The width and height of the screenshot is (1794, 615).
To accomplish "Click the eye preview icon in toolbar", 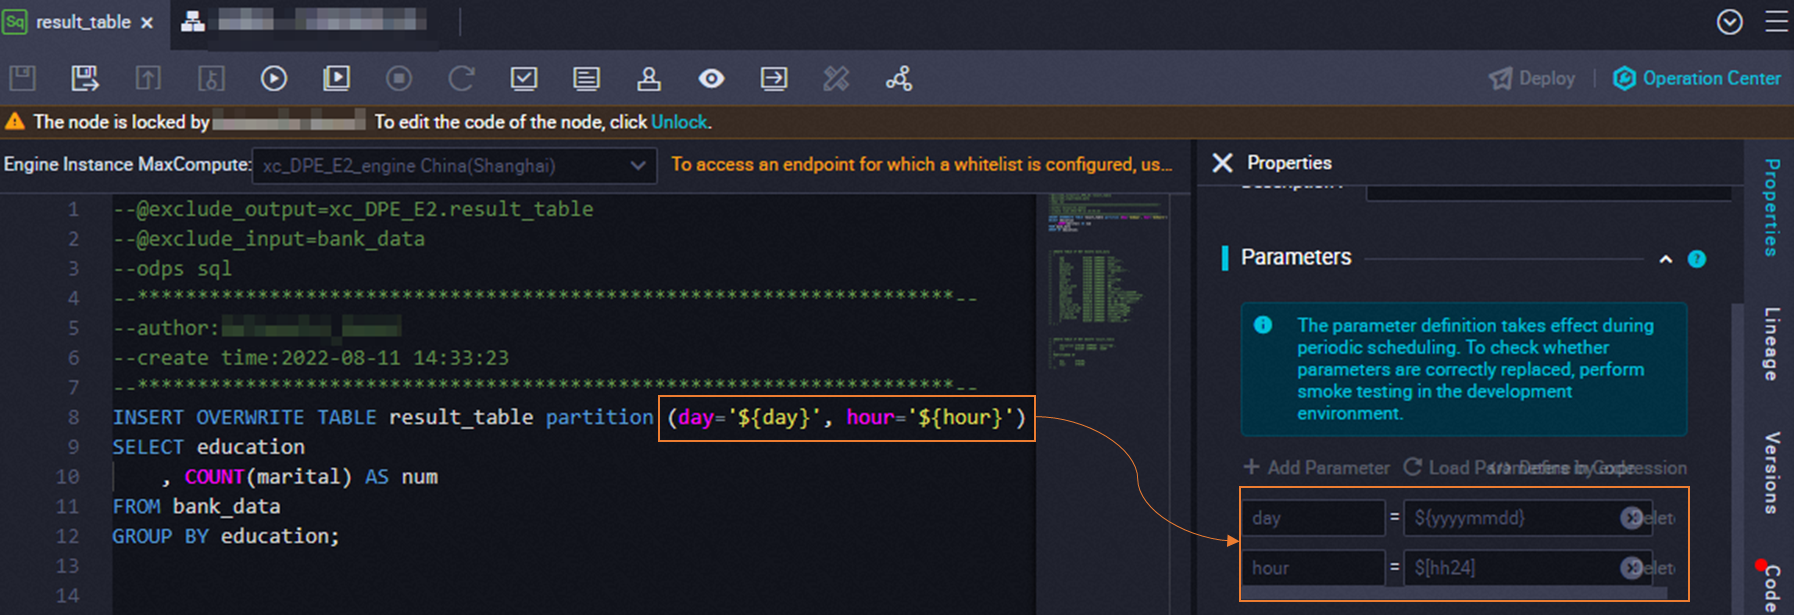I will pyautogui.click(x=711, y=78).
